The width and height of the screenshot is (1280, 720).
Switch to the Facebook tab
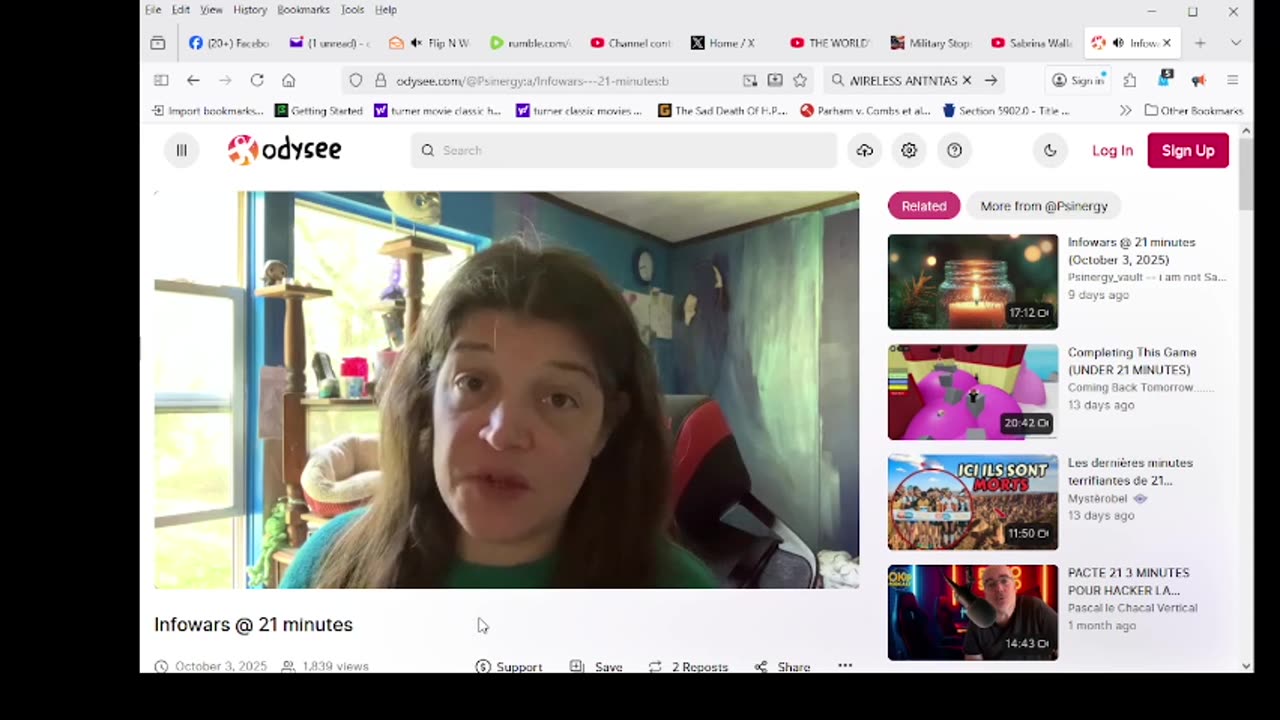(229, 43)
